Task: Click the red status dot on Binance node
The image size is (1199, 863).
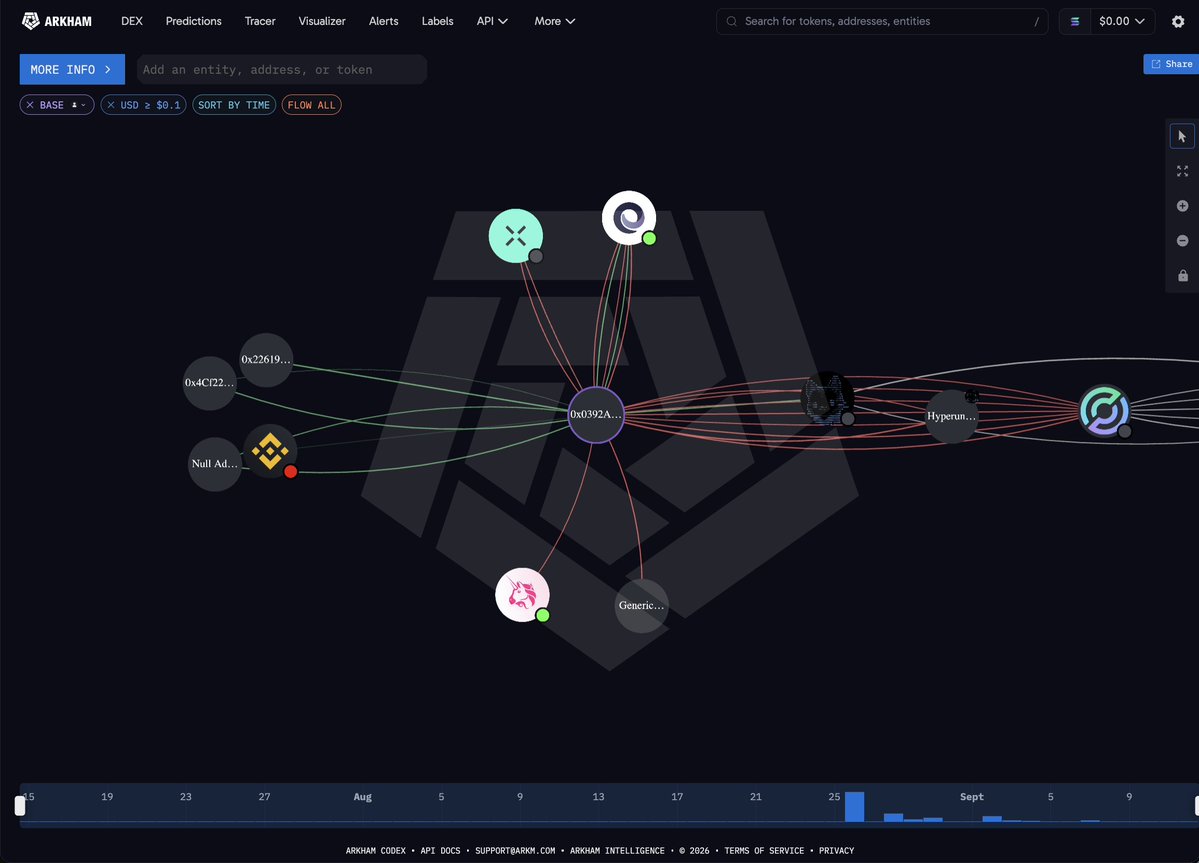Action: [291, 472]
